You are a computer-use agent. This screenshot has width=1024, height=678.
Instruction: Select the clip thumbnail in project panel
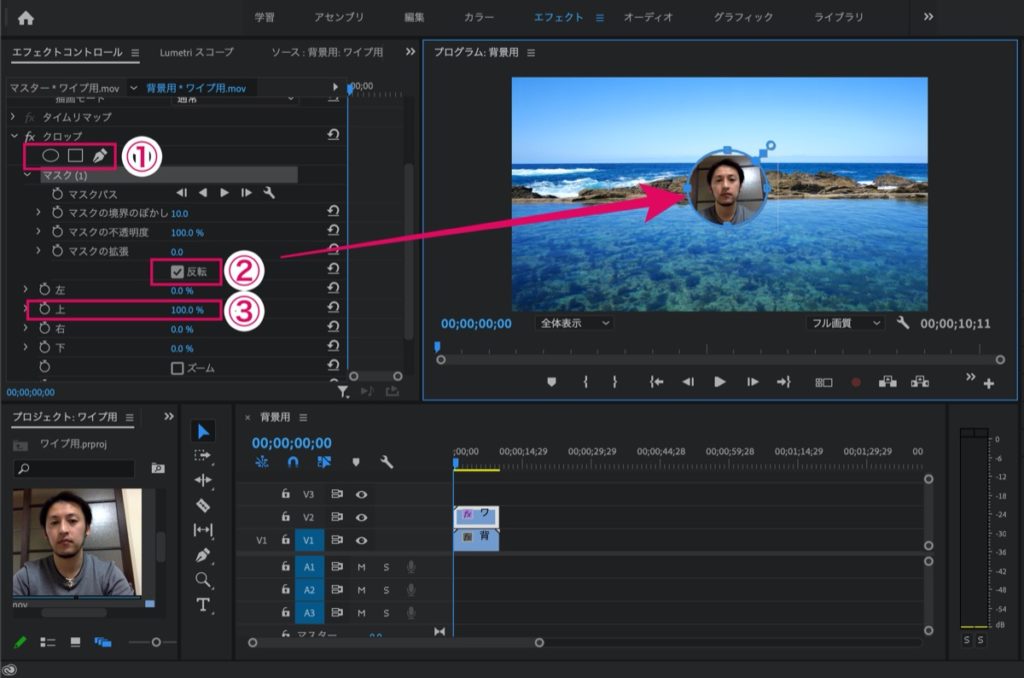click(77, 542)
